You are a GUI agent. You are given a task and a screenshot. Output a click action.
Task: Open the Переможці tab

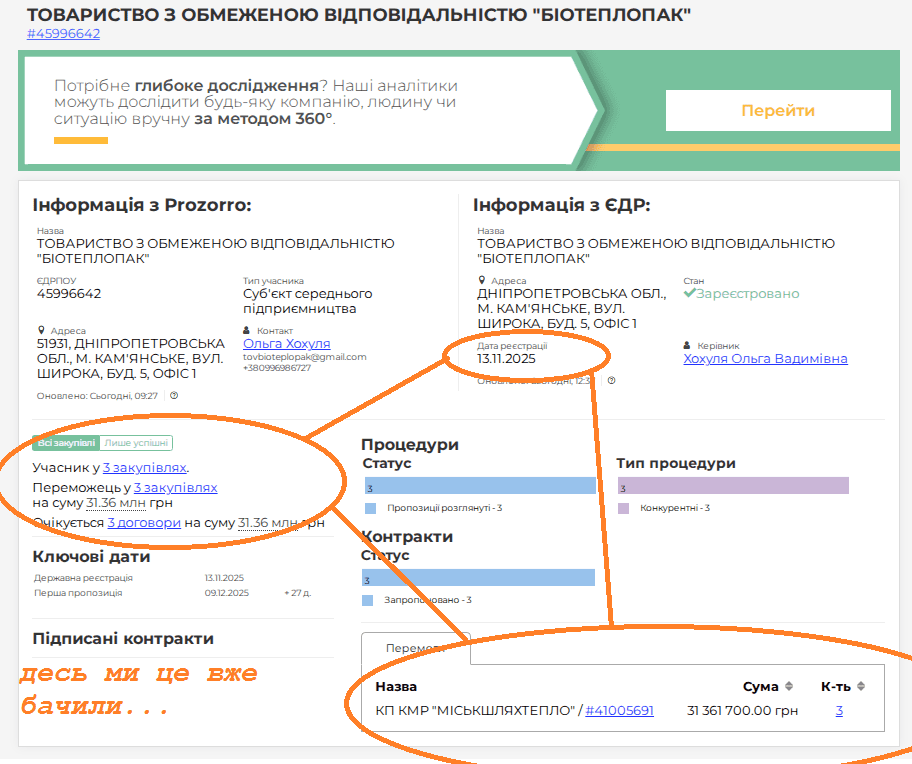point(415,648)
